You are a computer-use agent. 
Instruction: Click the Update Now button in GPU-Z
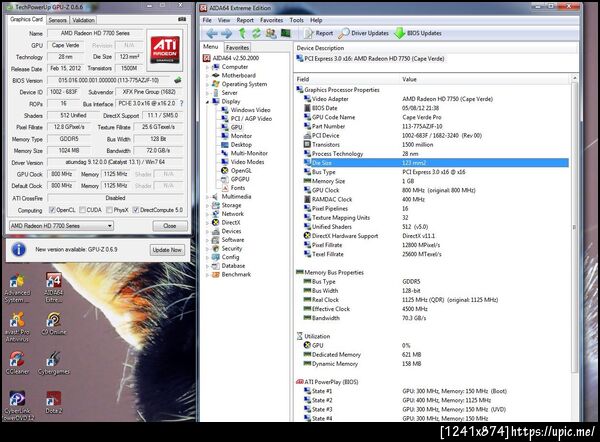(x=167, y=250)
